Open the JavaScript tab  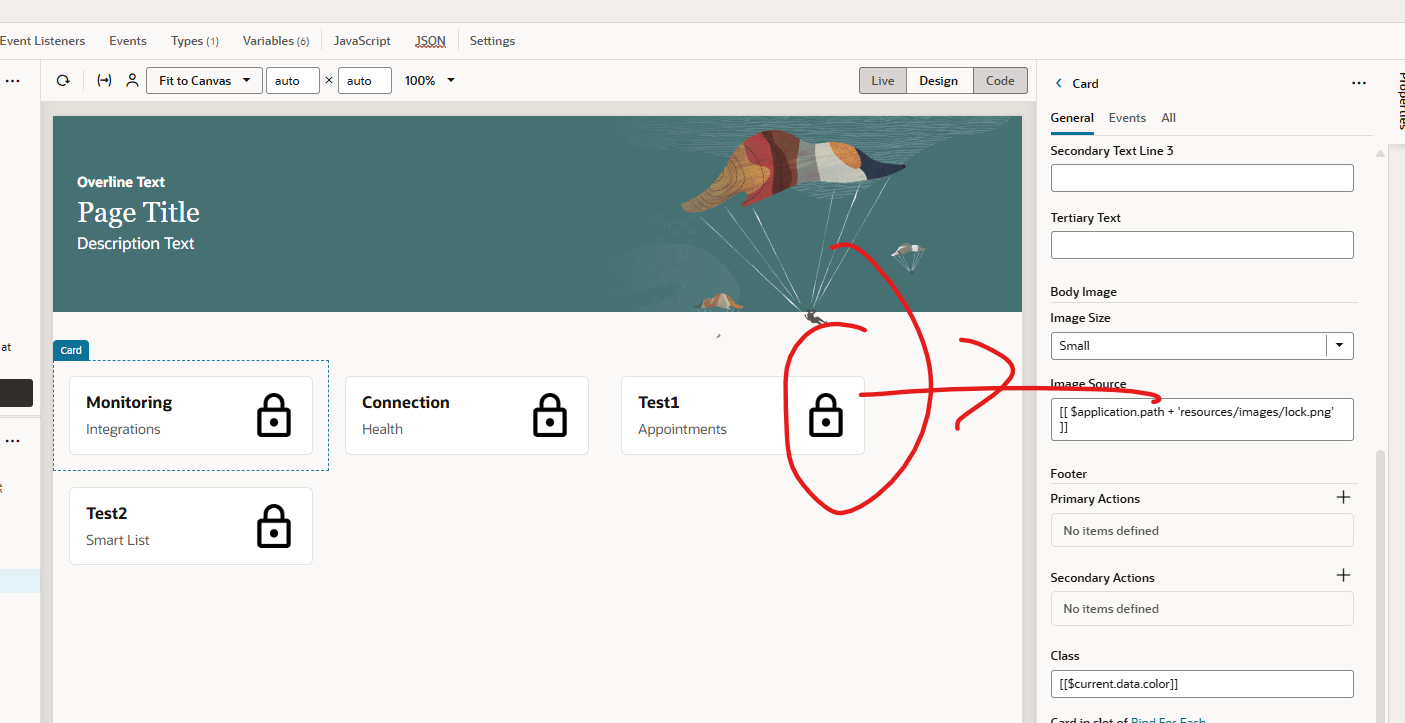(x=362, y=41)
